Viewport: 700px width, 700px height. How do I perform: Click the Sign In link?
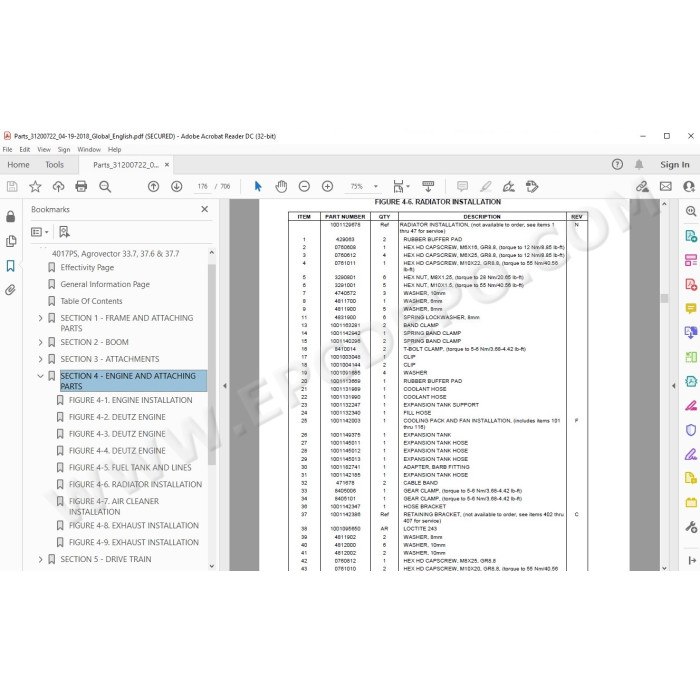675,165
